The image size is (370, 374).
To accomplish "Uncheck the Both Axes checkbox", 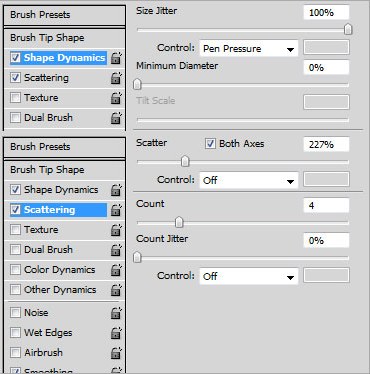I will (x=210, y=144).
